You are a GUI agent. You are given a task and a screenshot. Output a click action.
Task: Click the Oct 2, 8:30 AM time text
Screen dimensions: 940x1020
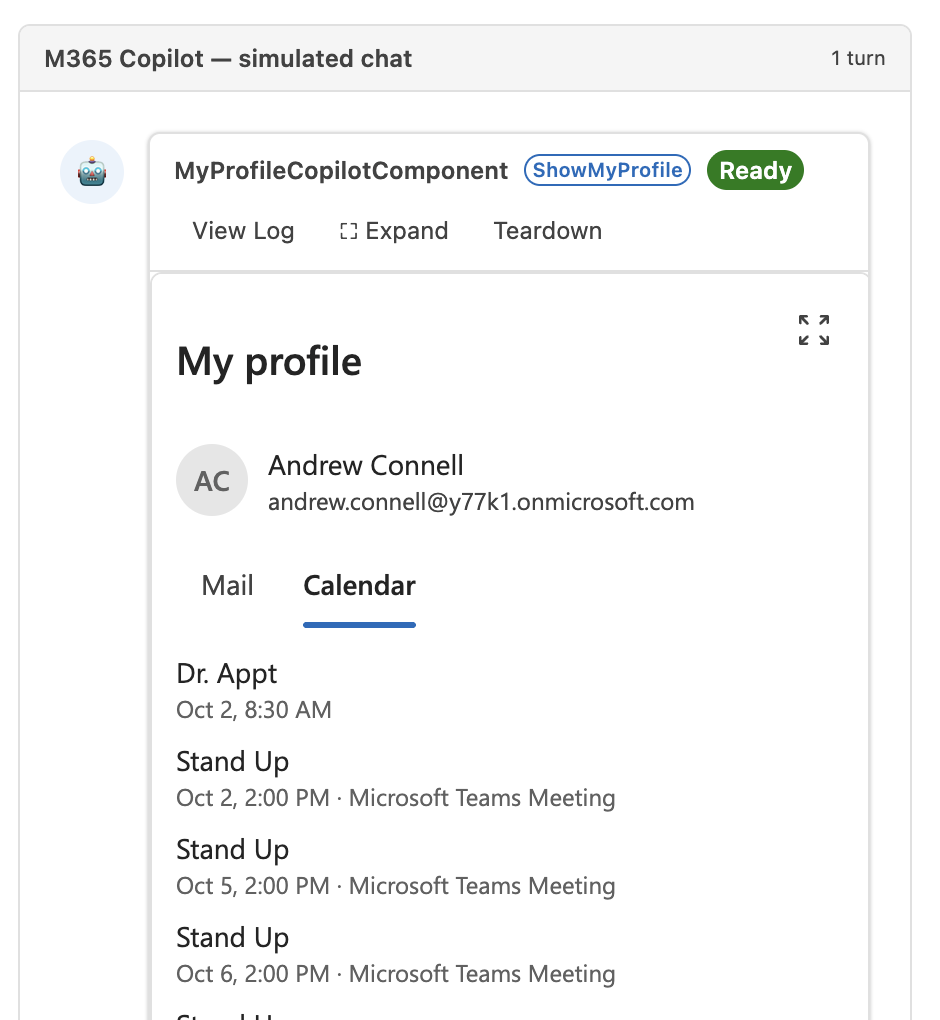tap(254, 710)
